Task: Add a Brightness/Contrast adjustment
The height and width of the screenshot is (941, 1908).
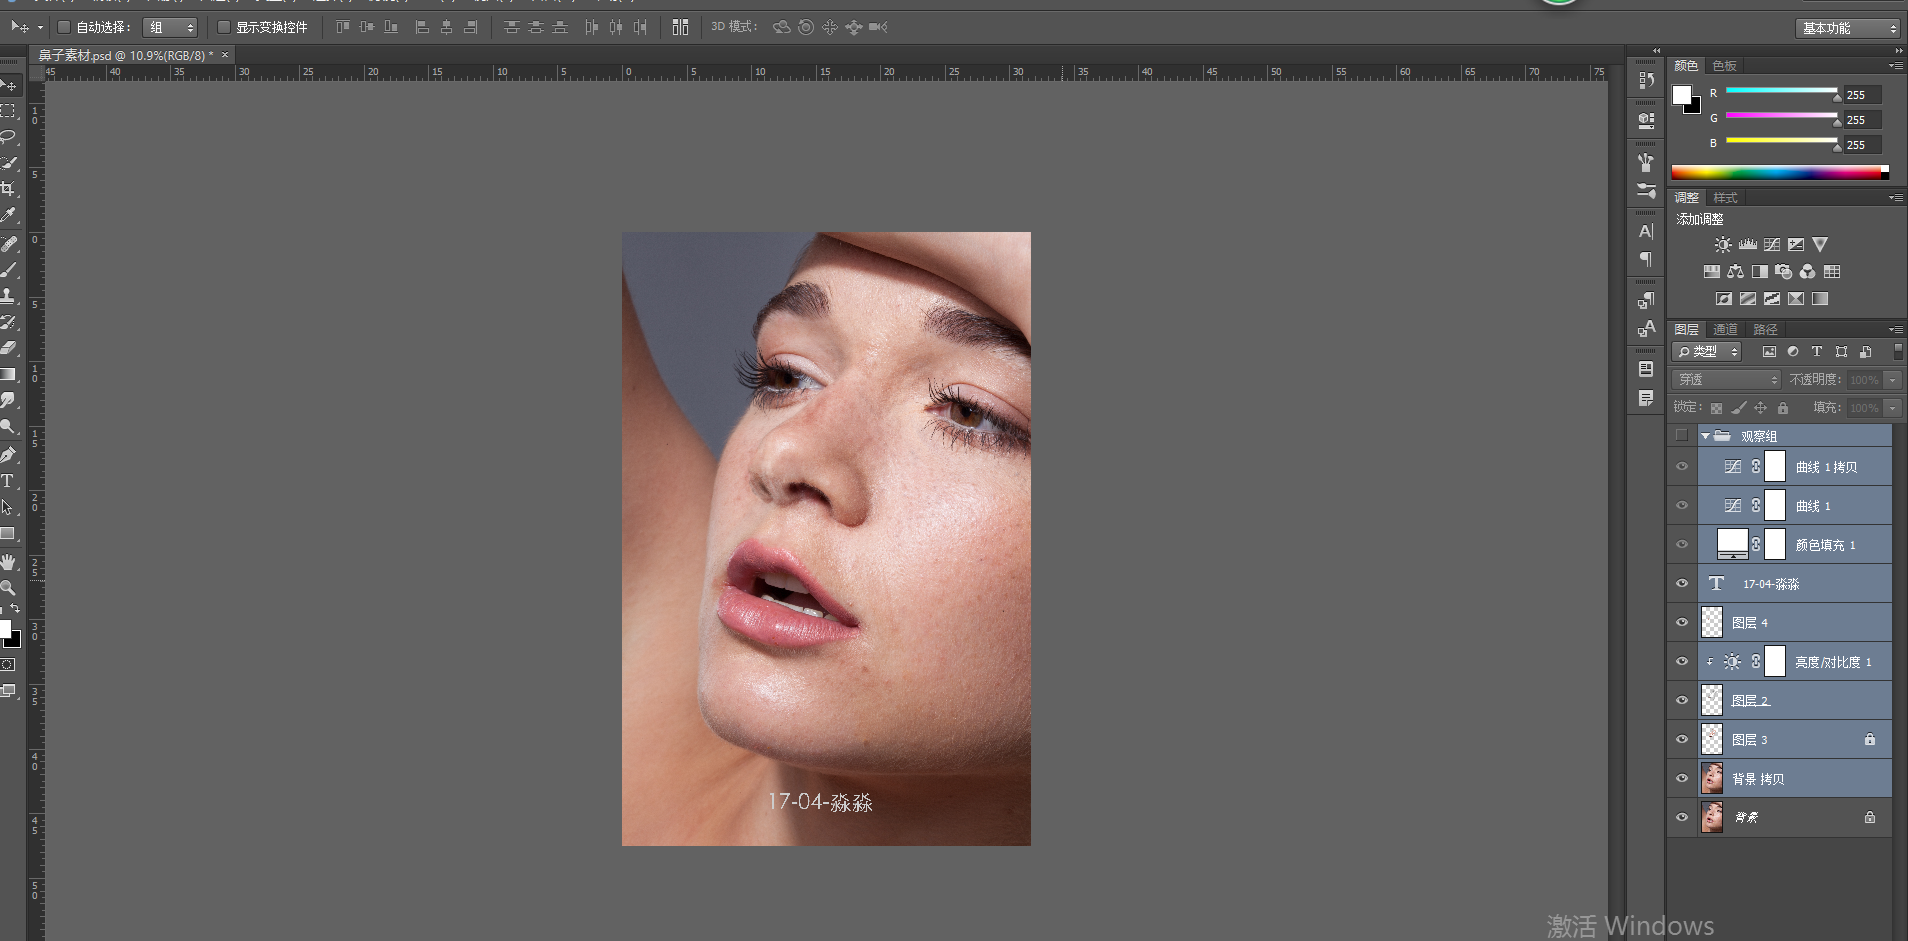Action: 1723,245
